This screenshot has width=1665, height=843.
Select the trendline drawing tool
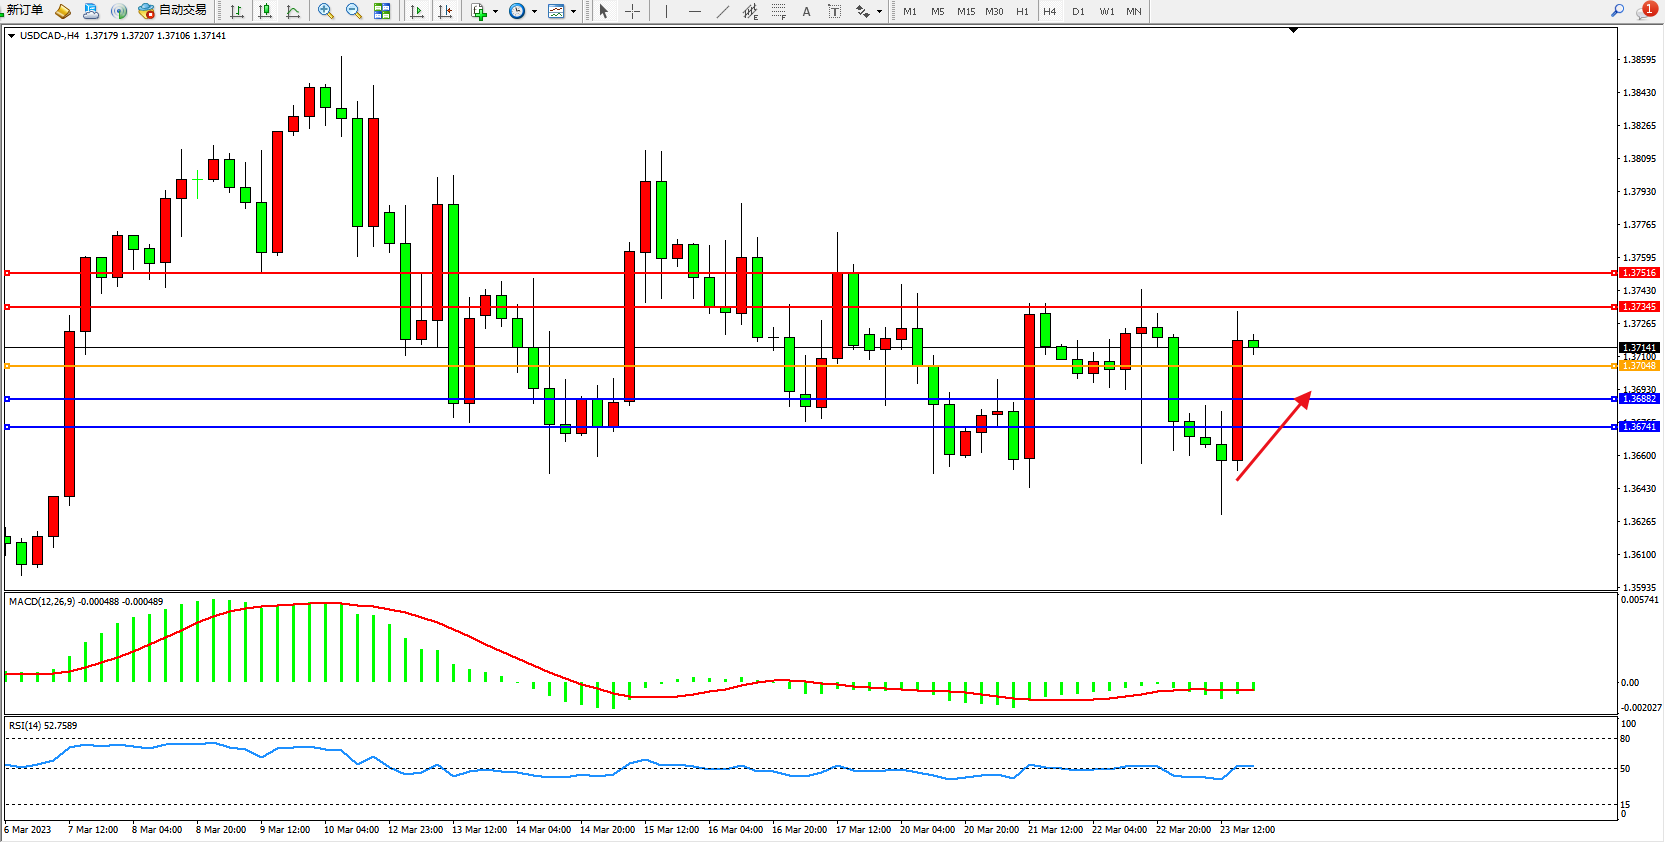point(722,11)
